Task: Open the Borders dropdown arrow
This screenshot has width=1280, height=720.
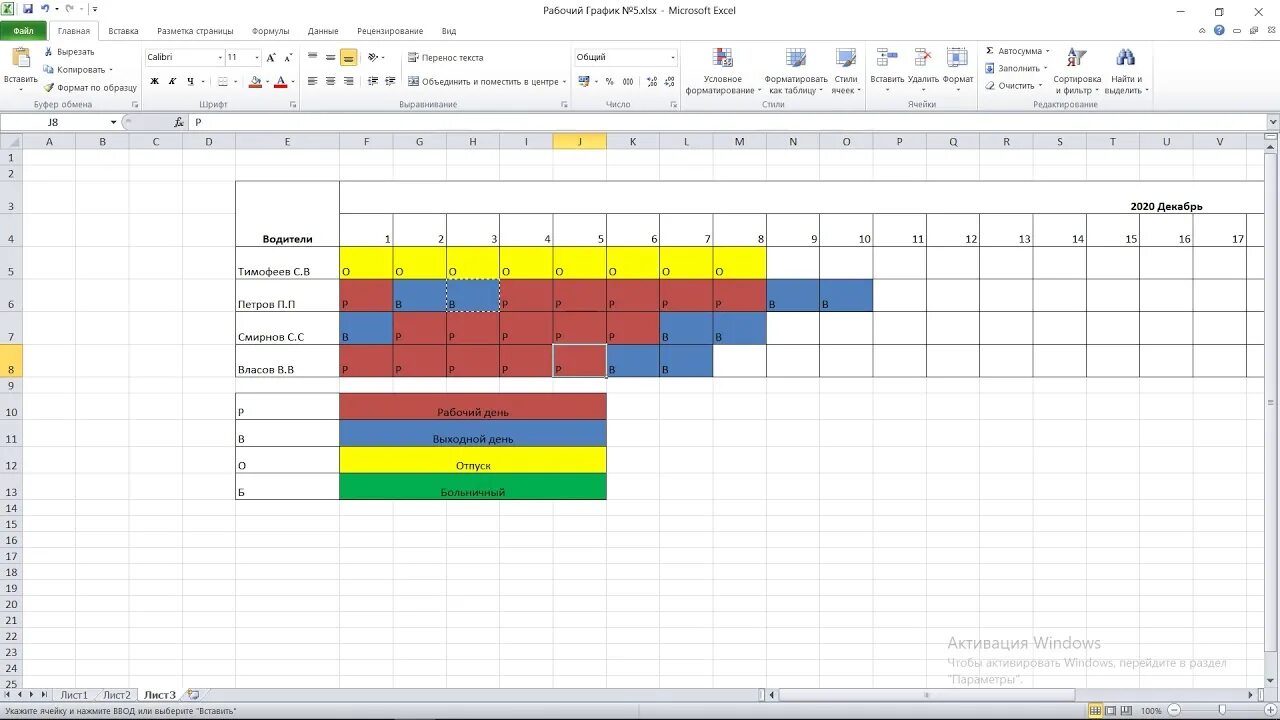Action: click(x=236, y=82)
